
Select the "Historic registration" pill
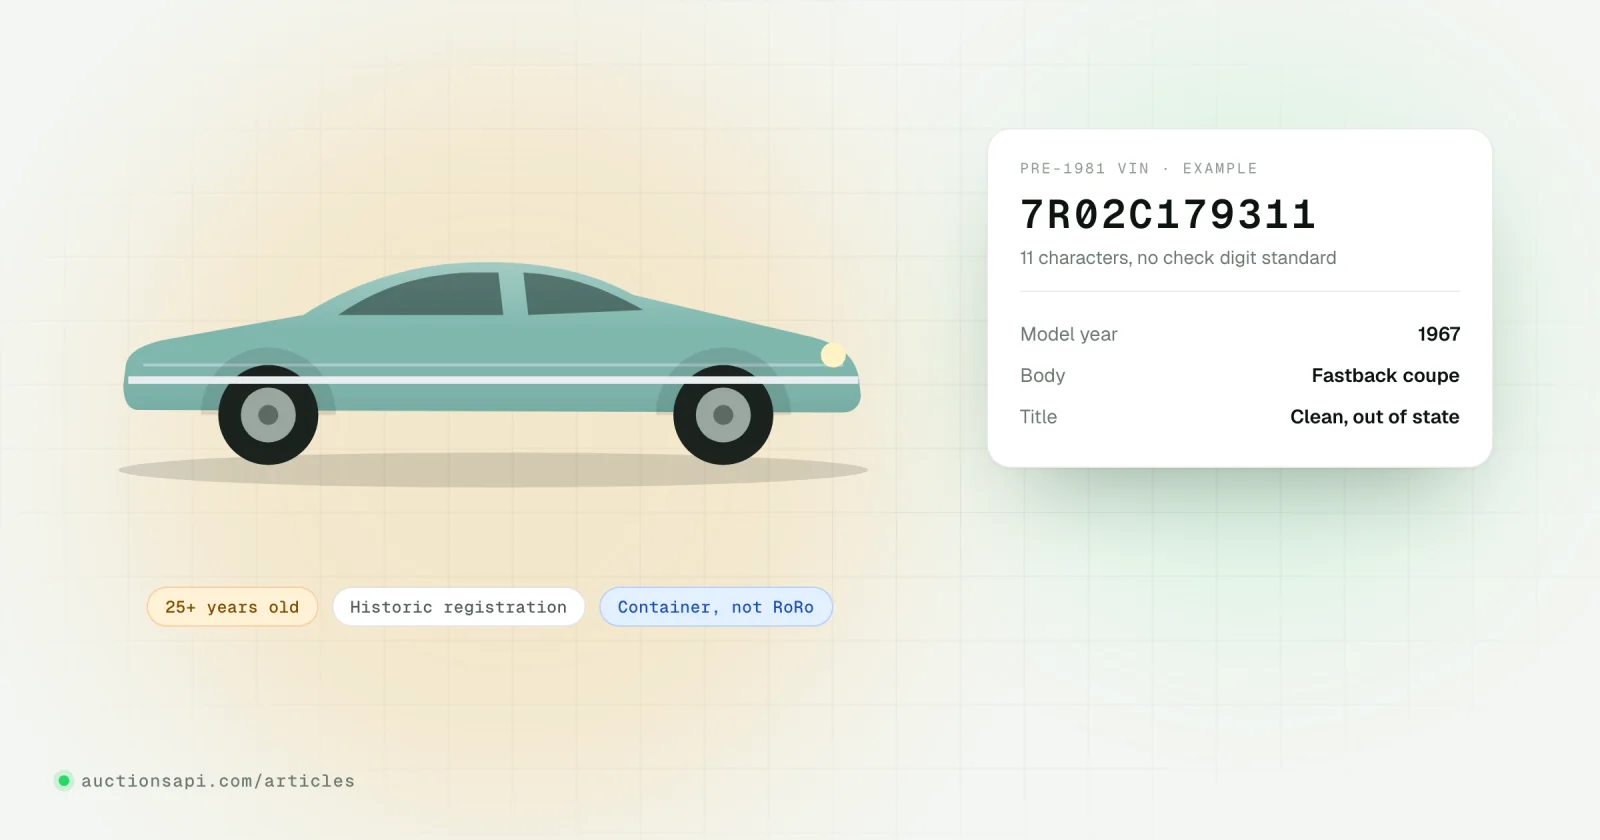(458, 607)
